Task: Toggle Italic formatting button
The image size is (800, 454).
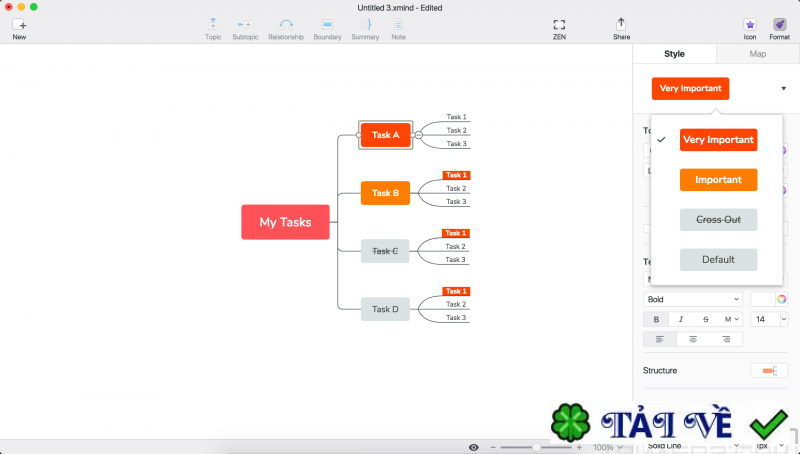Action: [681, 319]
